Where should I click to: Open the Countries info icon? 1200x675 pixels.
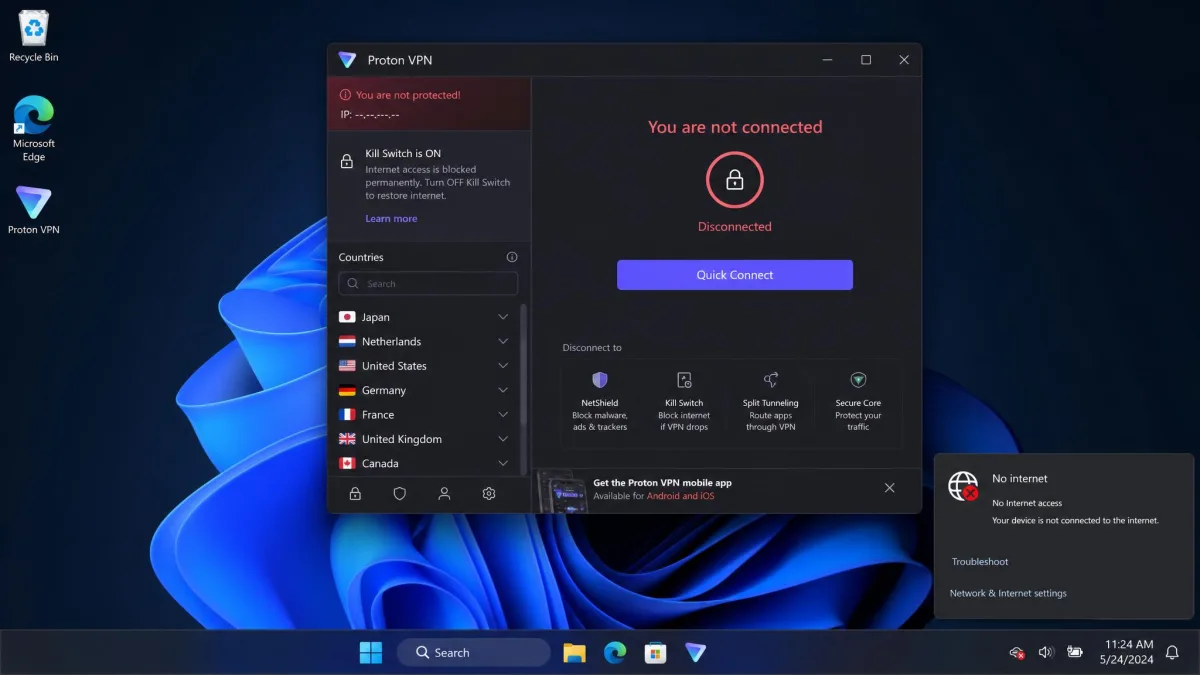(x=512, y=257)
